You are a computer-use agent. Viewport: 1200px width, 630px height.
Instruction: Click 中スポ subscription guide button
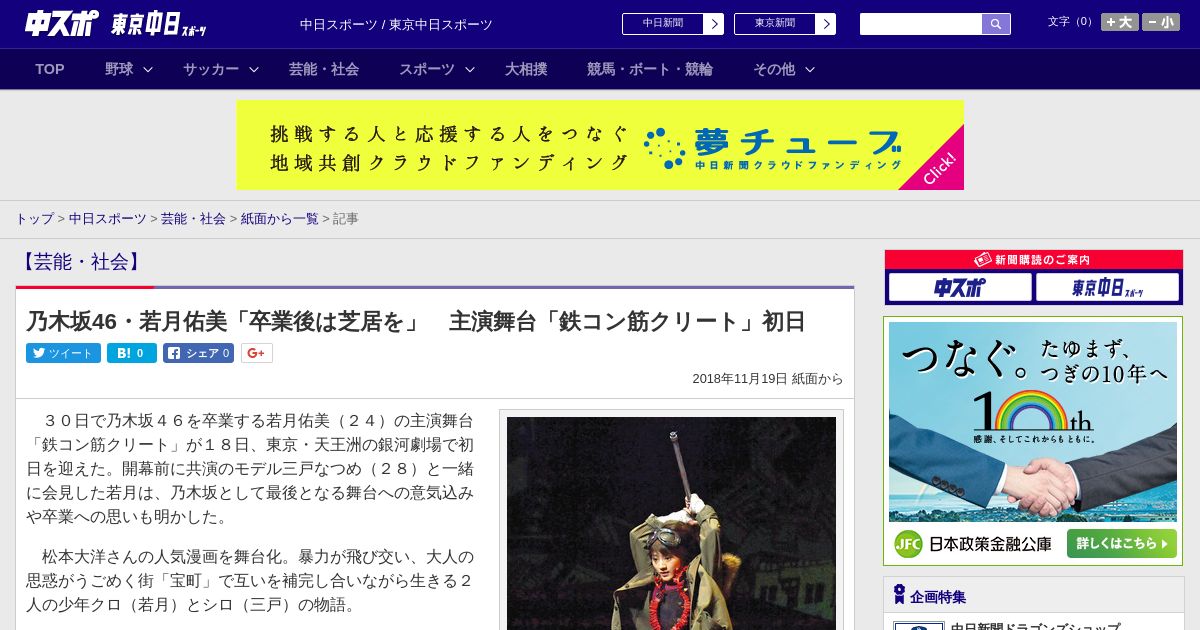pyautogui.click(x=960, y=288)
